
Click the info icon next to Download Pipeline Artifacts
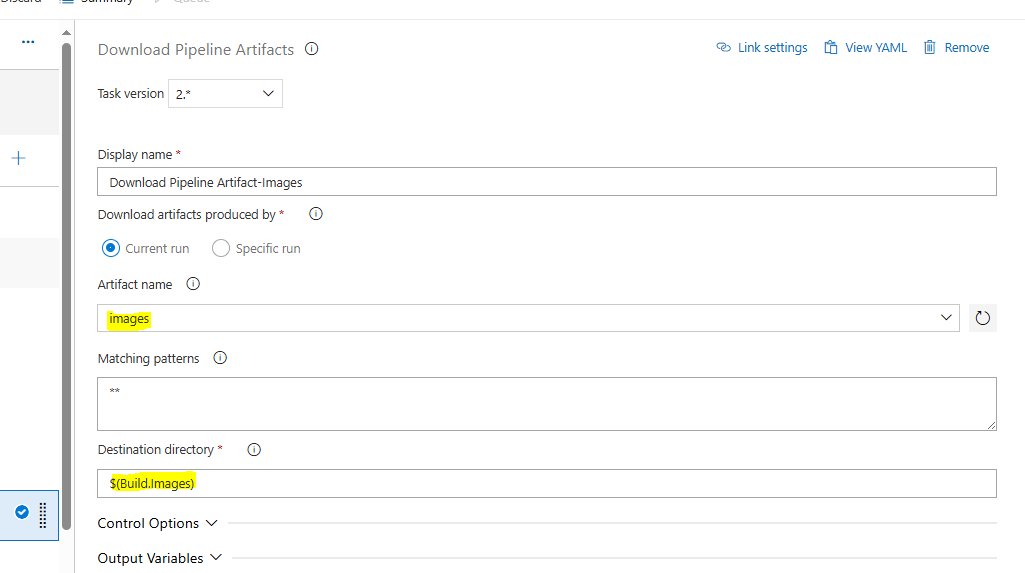[x=312, y=49]
